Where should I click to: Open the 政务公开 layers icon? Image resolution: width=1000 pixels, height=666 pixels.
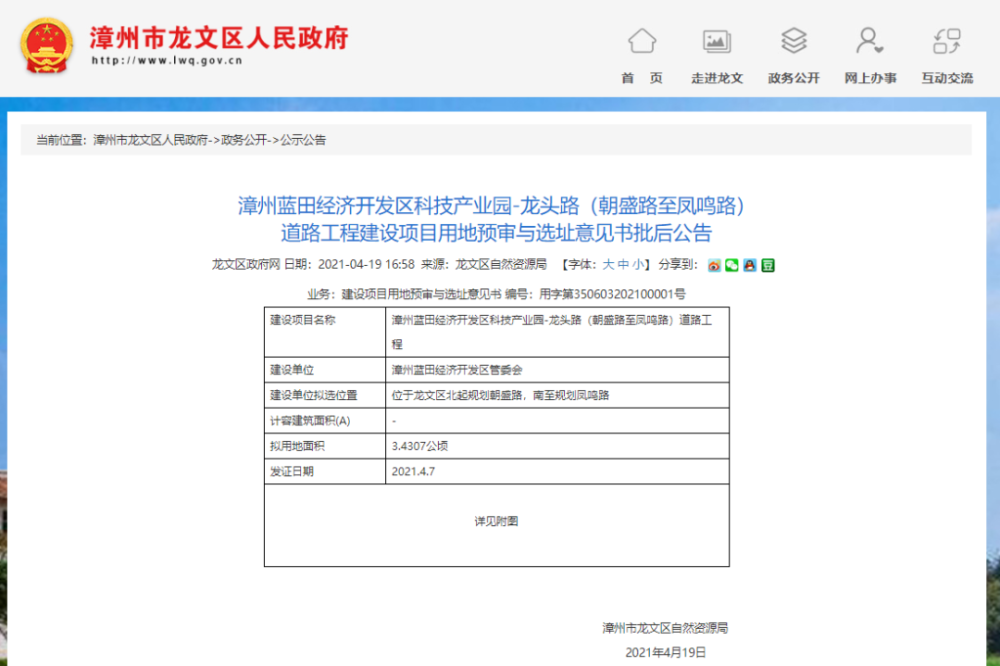click(x=794, y=41)
